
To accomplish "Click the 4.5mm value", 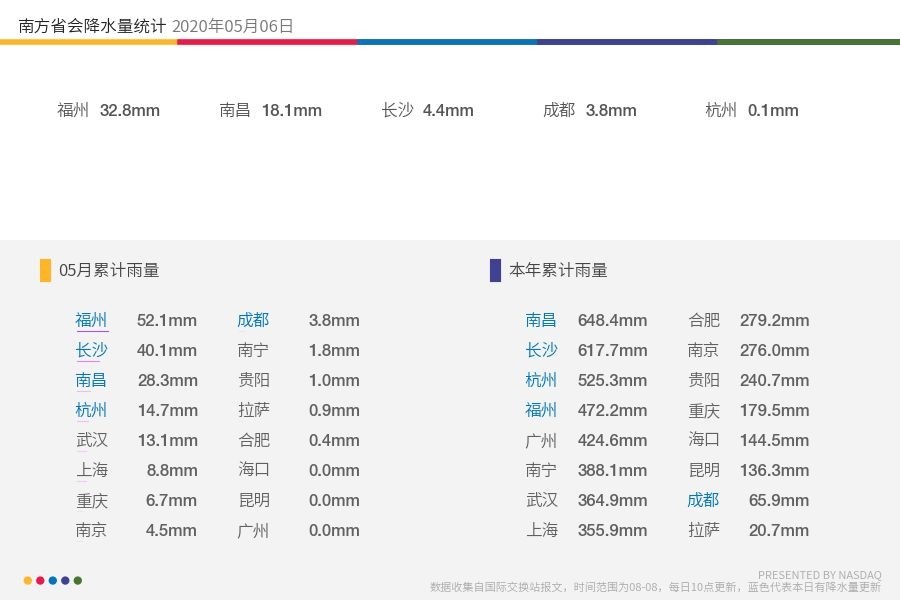I will tap(171, 530).
